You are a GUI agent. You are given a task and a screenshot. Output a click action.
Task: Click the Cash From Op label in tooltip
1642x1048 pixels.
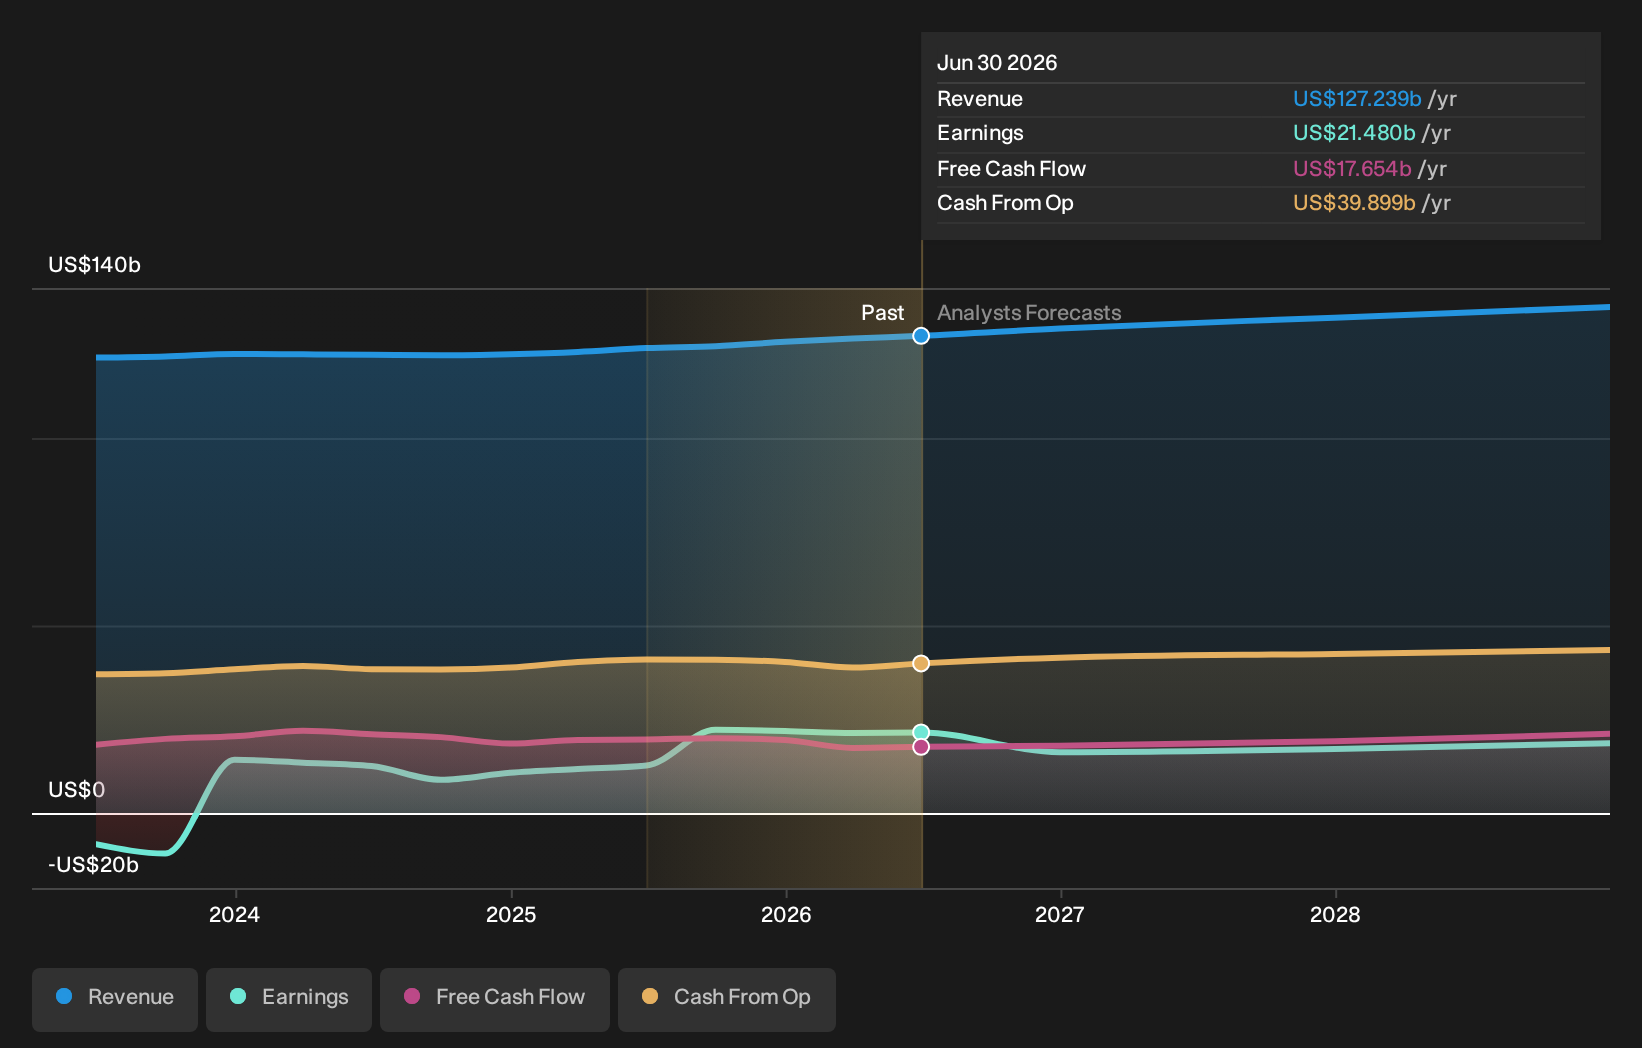coord(1005,203)
